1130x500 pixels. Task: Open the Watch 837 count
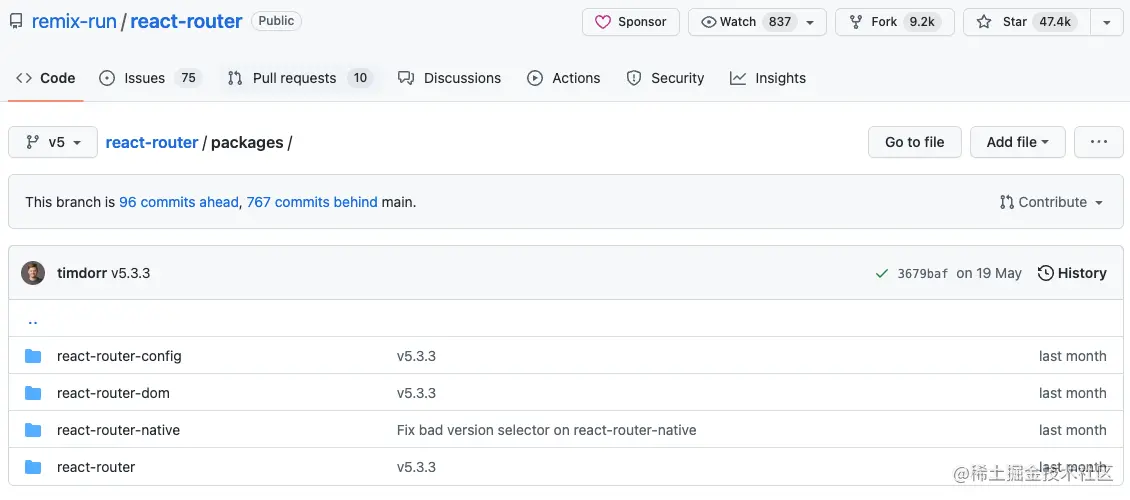pos(780,22)
